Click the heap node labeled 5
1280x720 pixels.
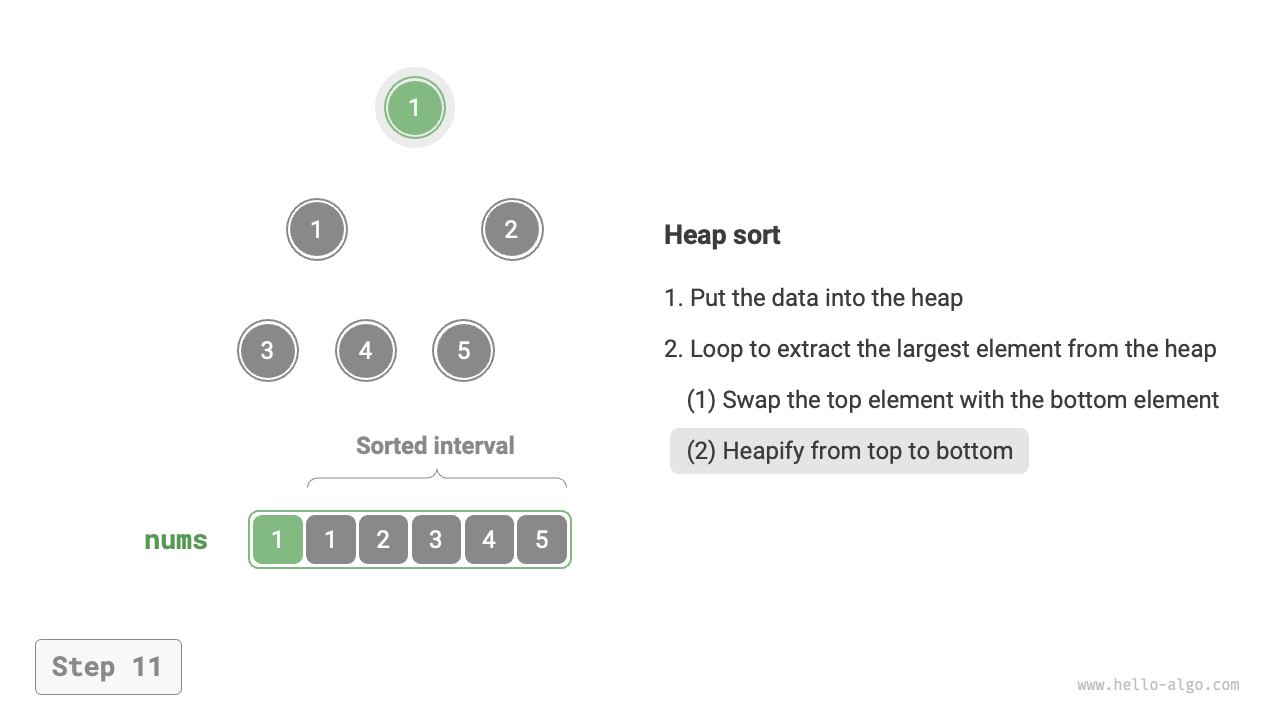pyautogui.click(x=463, y=351)
